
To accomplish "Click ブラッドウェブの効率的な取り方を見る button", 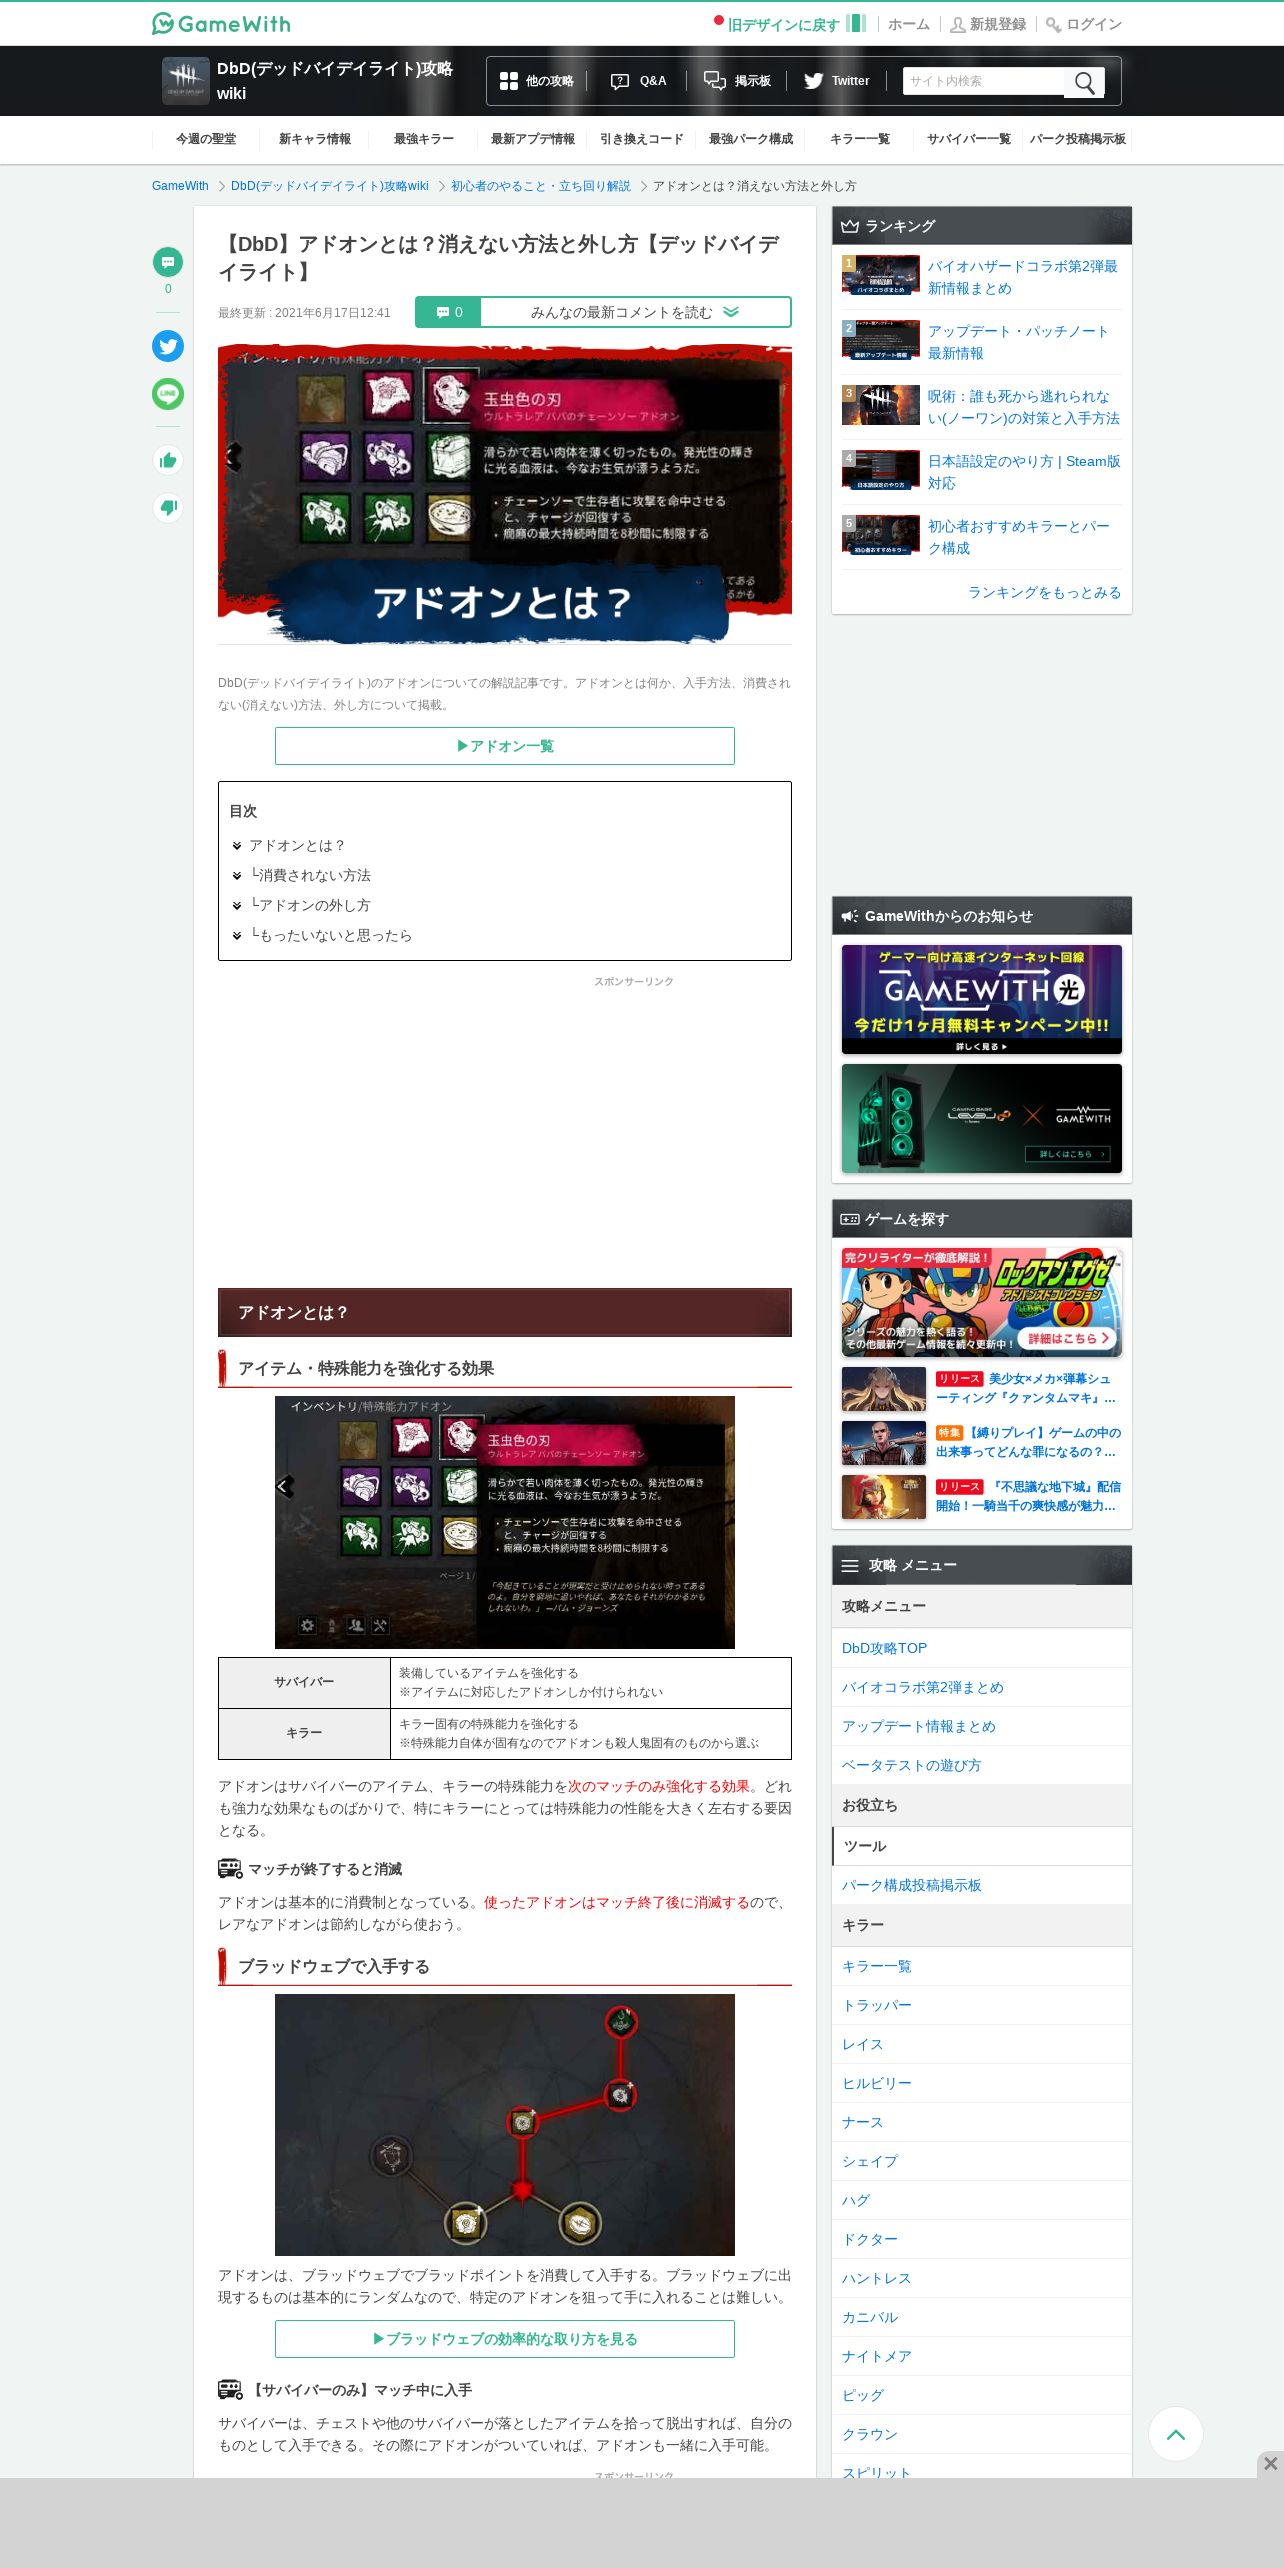I will point(505,2339).
